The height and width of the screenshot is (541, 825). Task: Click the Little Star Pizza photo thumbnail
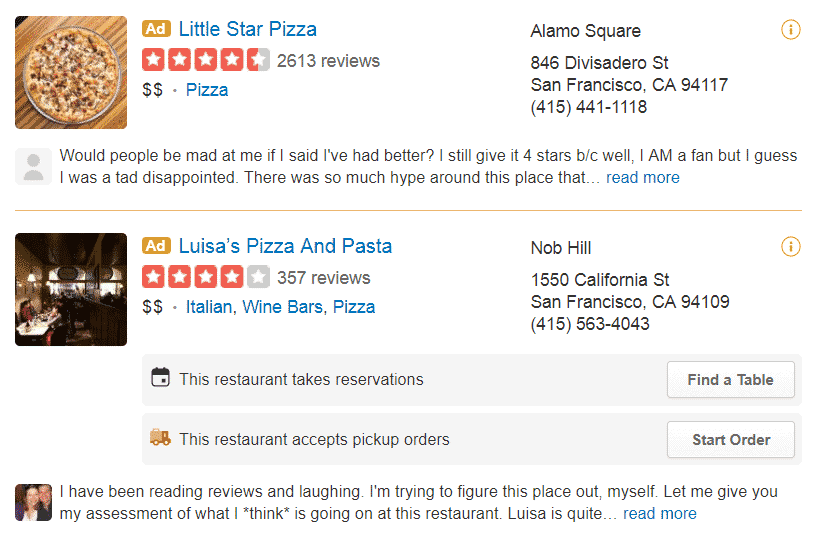71,72
